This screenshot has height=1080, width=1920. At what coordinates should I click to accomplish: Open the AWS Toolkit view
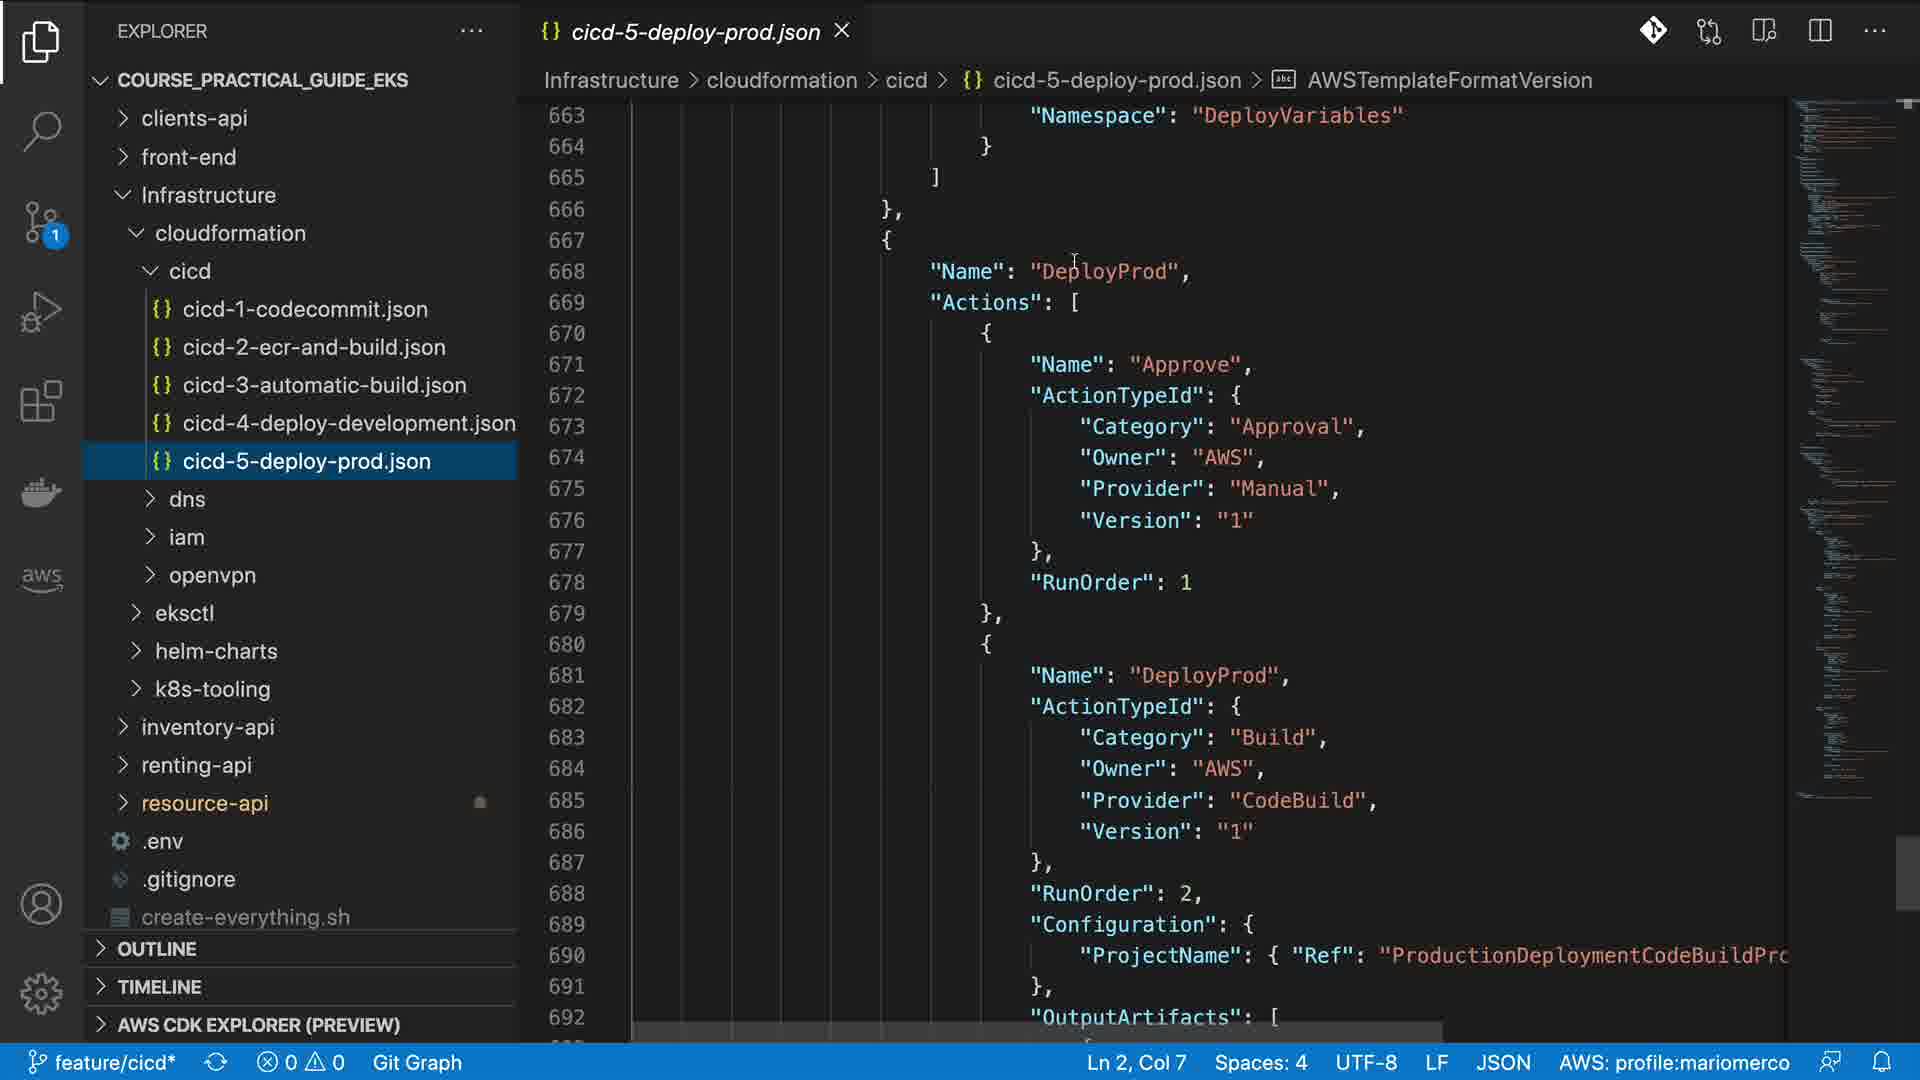click(x=41, y=578)
